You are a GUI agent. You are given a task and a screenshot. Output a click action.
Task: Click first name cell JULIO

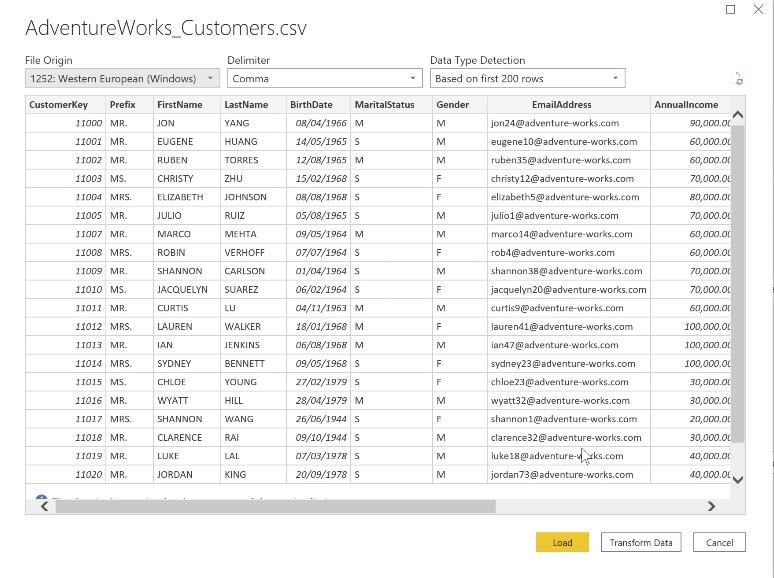[x=187, y=216]
